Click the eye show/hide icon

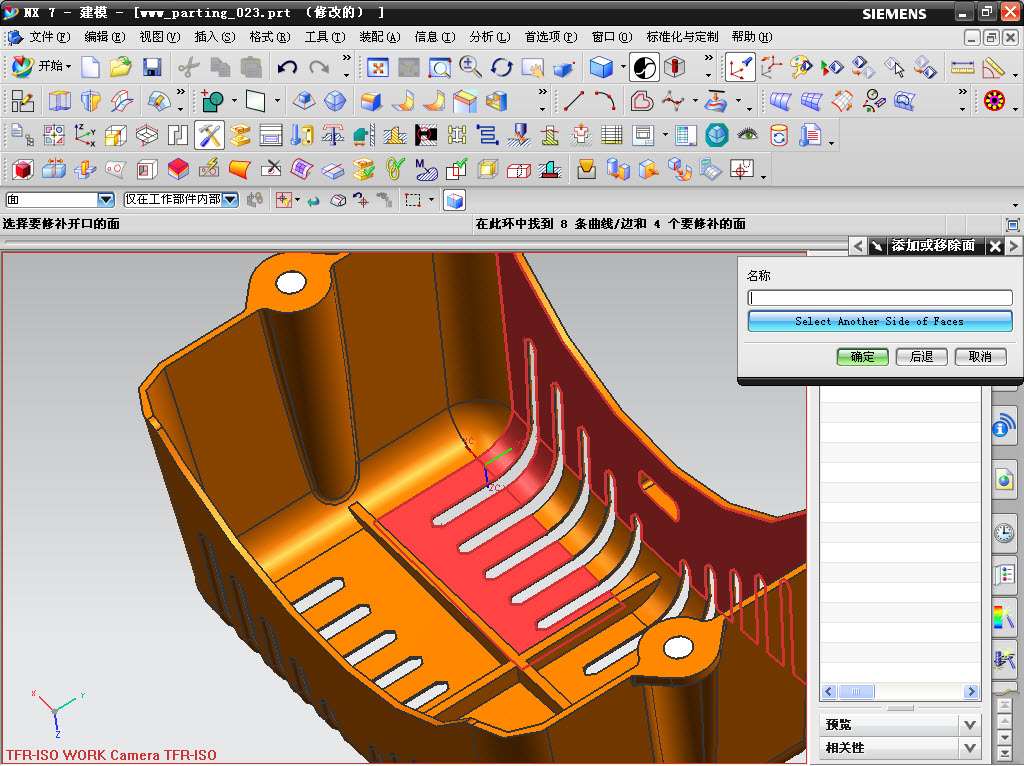click(747, 135)
